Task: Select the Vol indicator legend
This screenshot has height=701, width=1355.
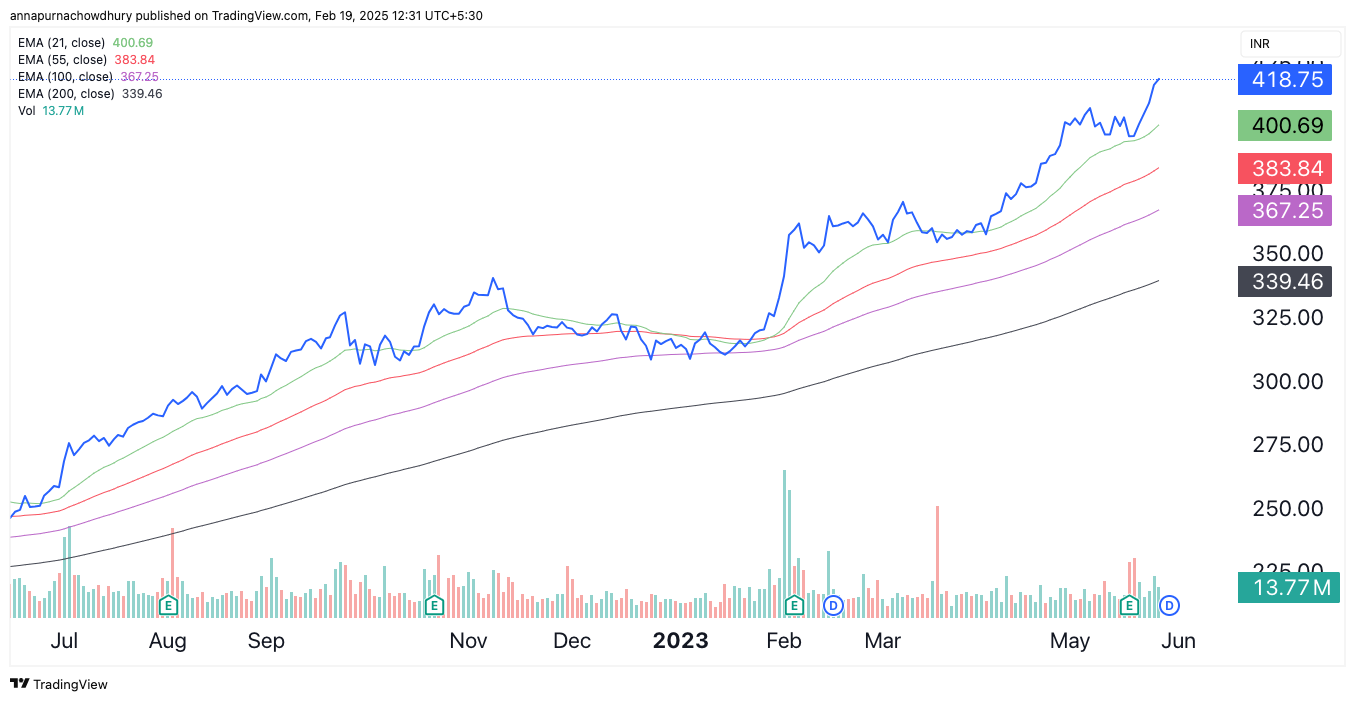Action: [x=27, y=111]
